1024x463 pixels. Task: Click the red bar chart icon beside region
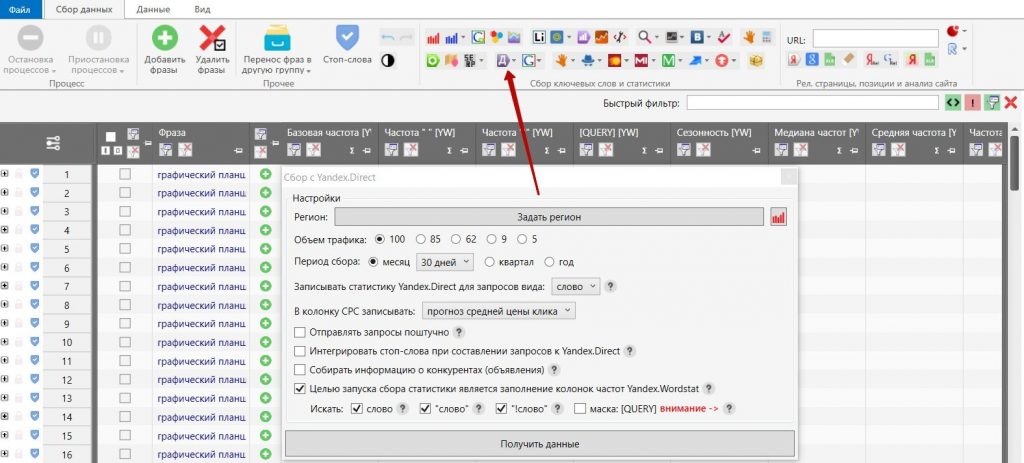[779, 217]
